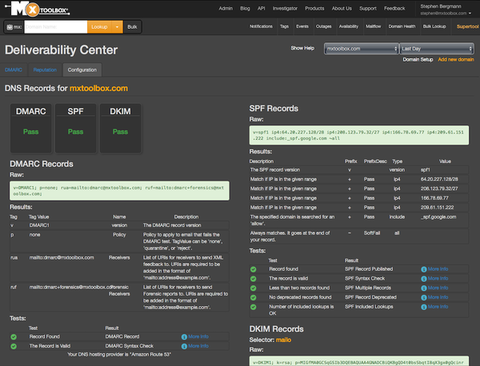The width and height of the screenshot is (480, 366).
Task: Click info icon beside DMARC Record
Action: click(x=184, y=337)
